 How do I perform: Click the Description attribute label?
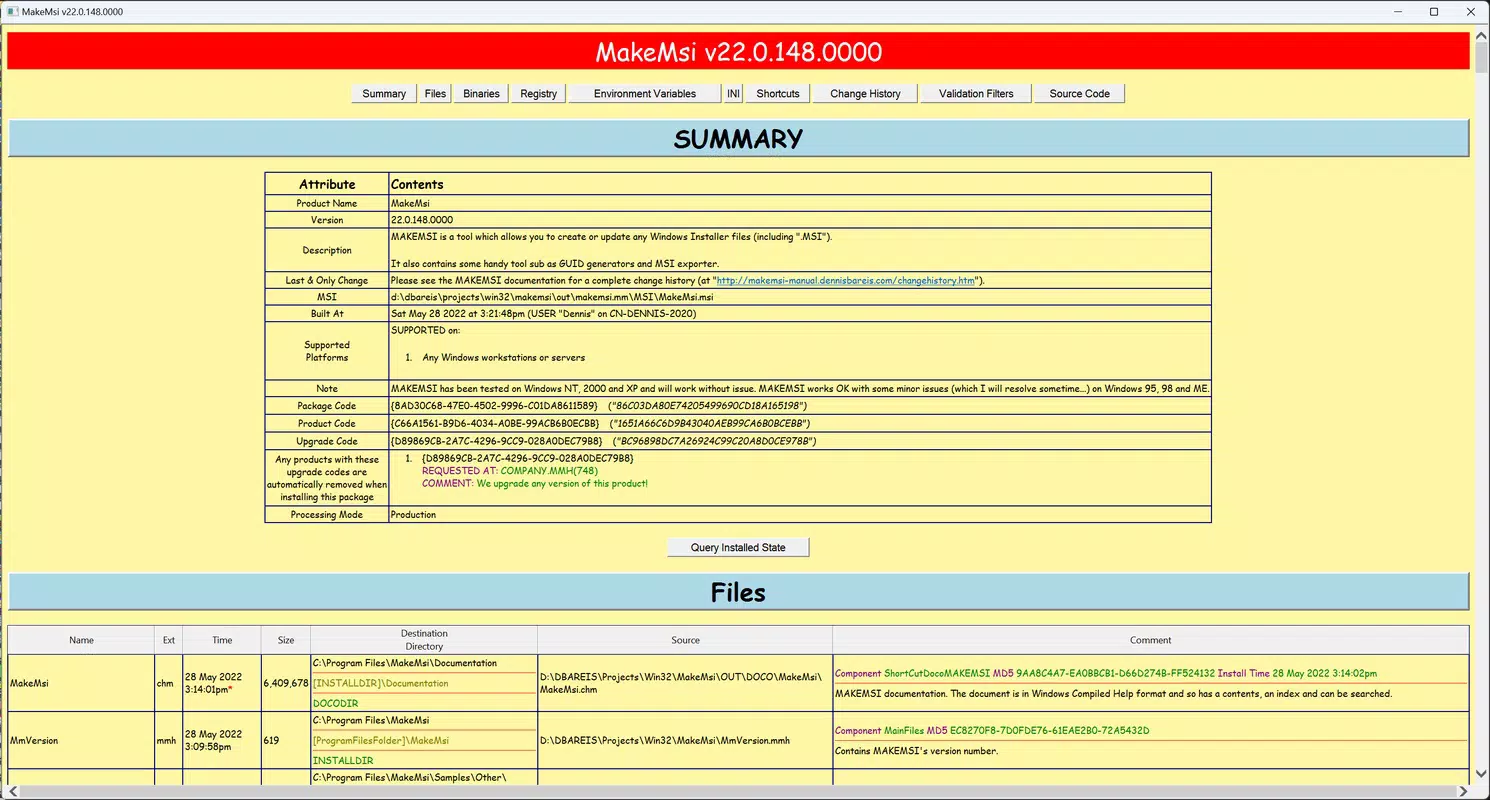[327, 250]
